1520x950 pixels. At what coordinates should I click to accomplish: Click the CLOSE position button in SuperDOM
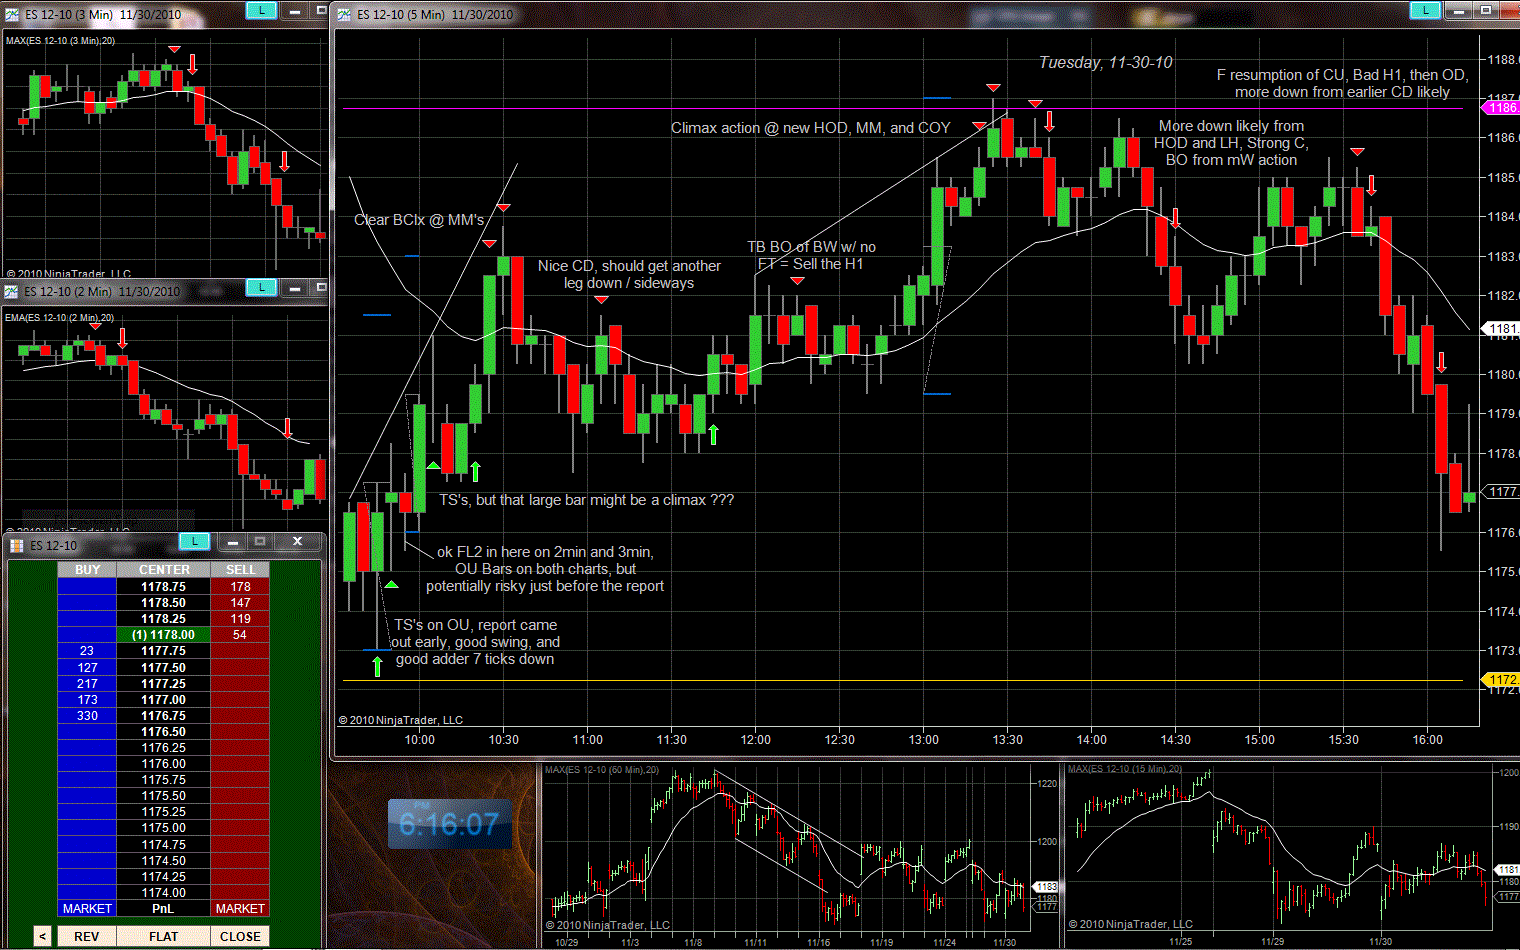pos(240,936)
